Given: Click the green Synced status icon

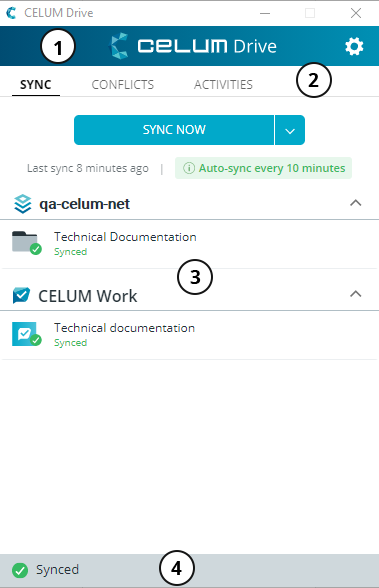Looking at the screenshot, I should 20,570.
